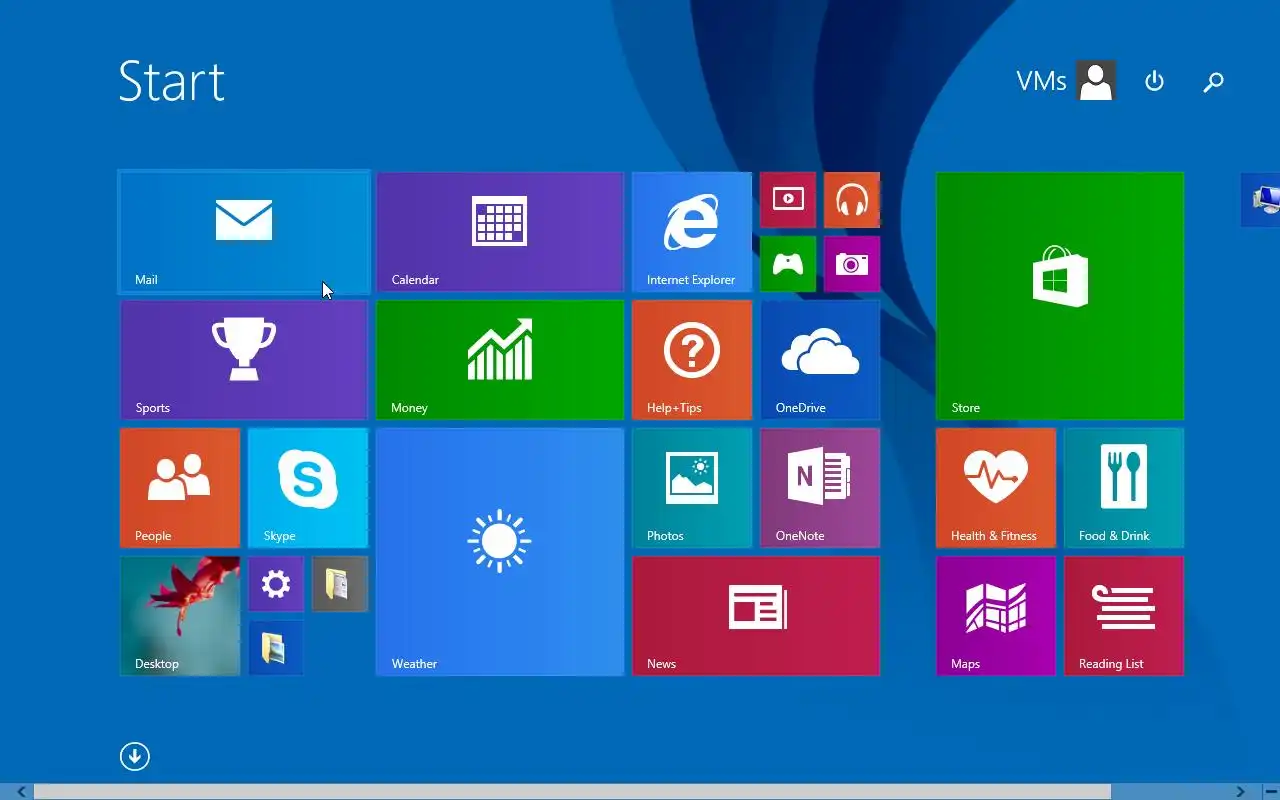Open the OneNote tile
Viewport: 1280px width, 800px height.
(x=820, y=488)
